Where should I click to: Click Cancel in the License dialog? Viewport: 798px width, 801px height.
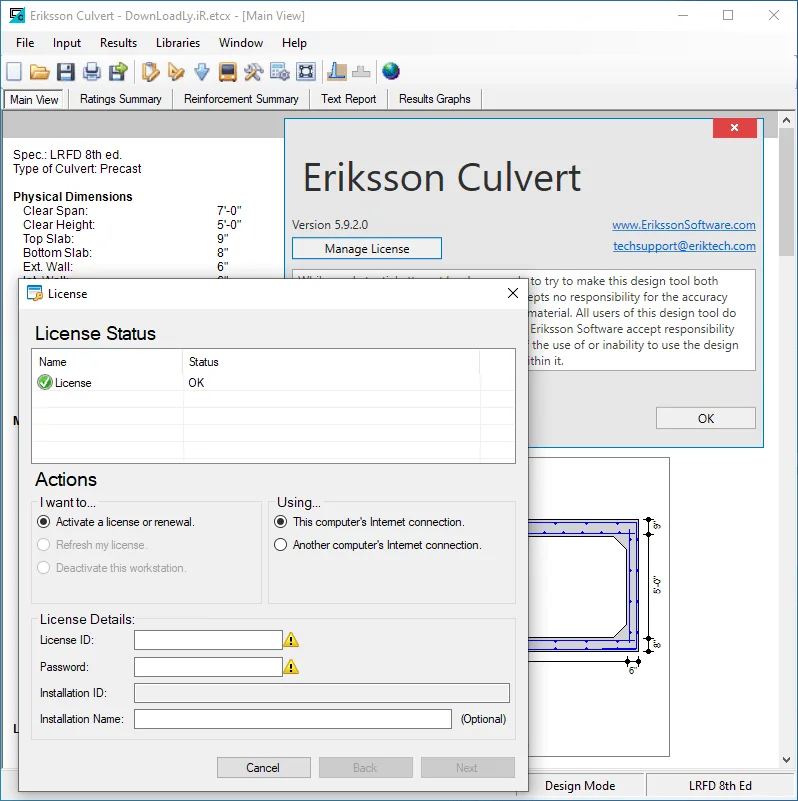click(264, 767)
